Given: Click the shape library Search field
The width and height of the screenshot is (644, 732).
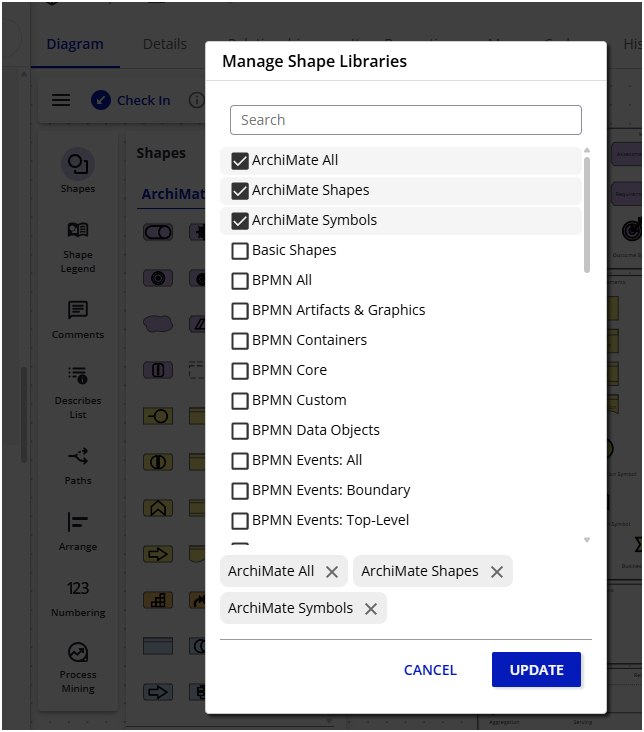Looking at the screenshot, I should 405,120.
